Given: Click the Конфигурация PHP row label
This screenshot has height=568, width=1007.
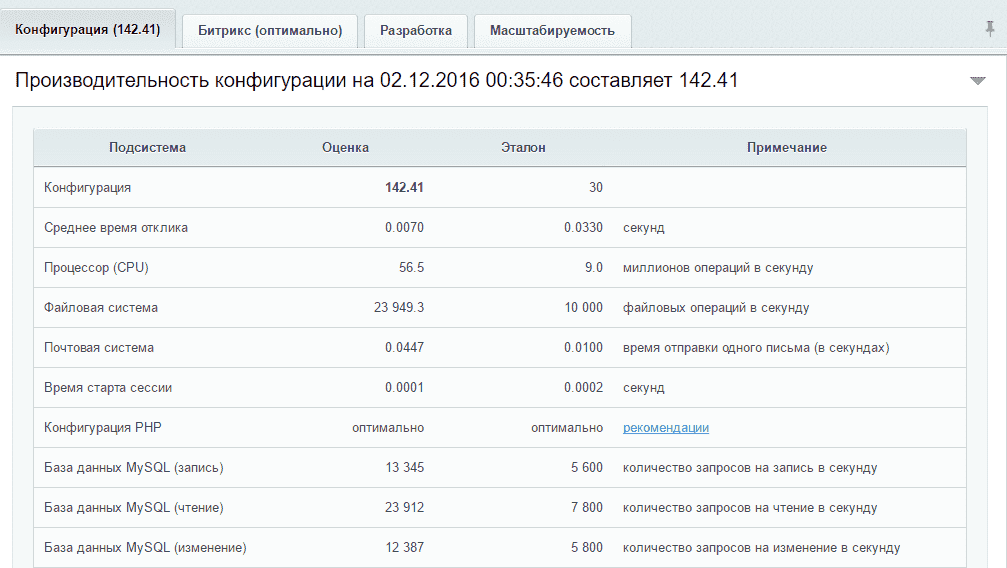Looking at the screenshot, I should 103,428.
